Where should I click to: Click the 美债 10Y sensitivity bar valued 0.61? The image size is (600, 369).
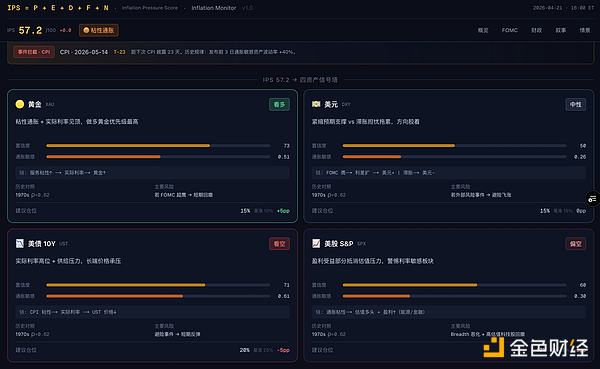pyautogui.click(x=158, y=296)
